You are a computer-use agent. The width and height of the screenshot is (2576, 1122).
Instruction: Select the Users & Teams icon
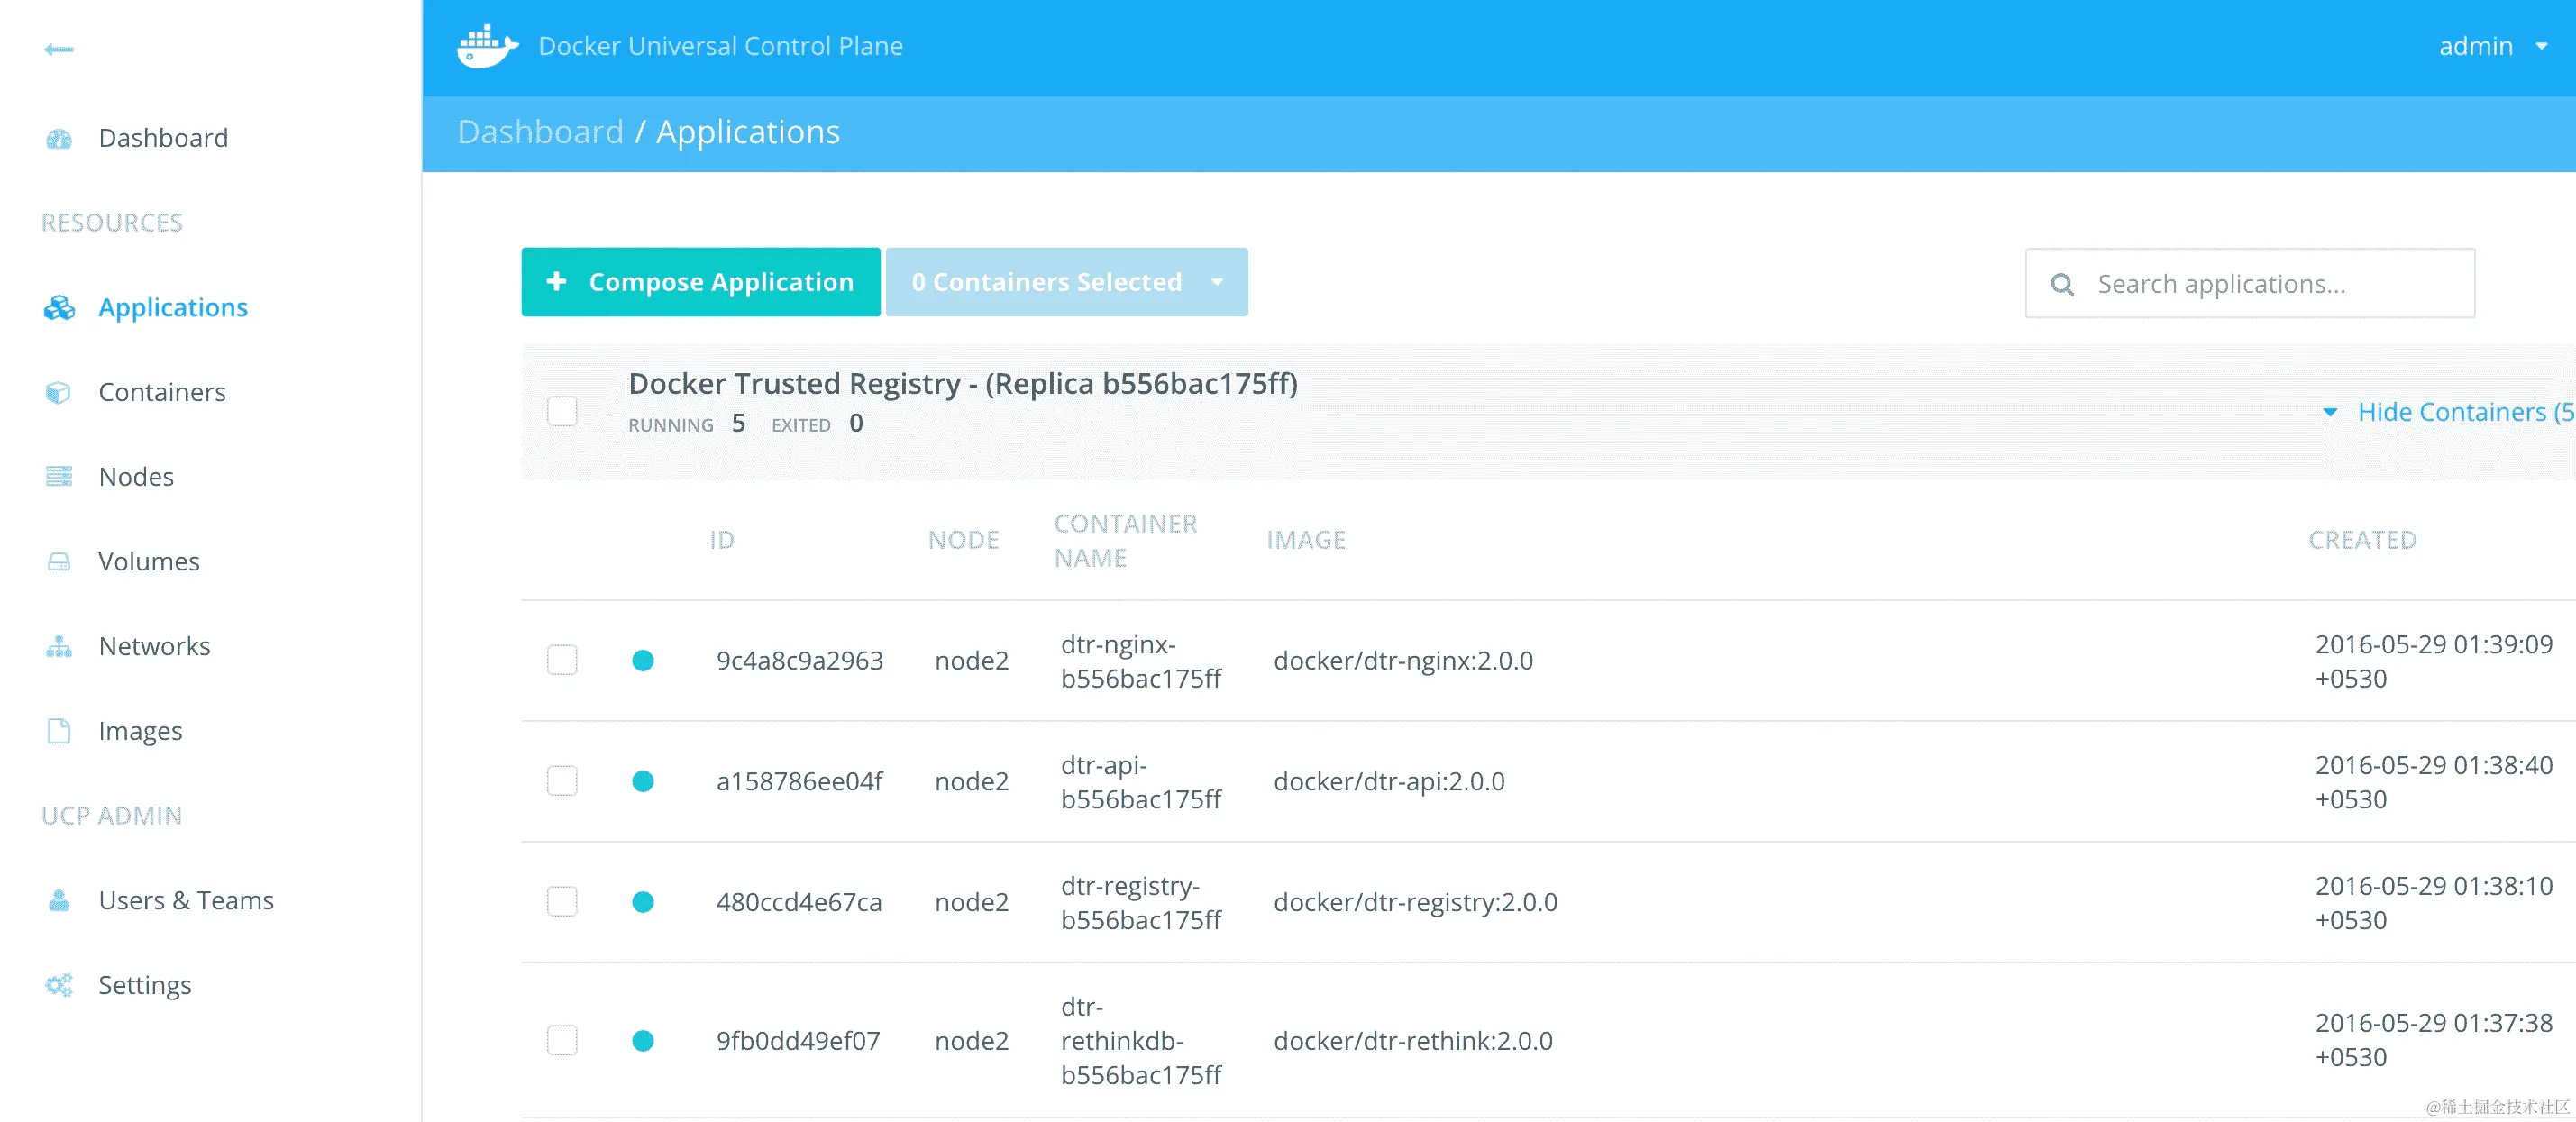coord(59,900)
